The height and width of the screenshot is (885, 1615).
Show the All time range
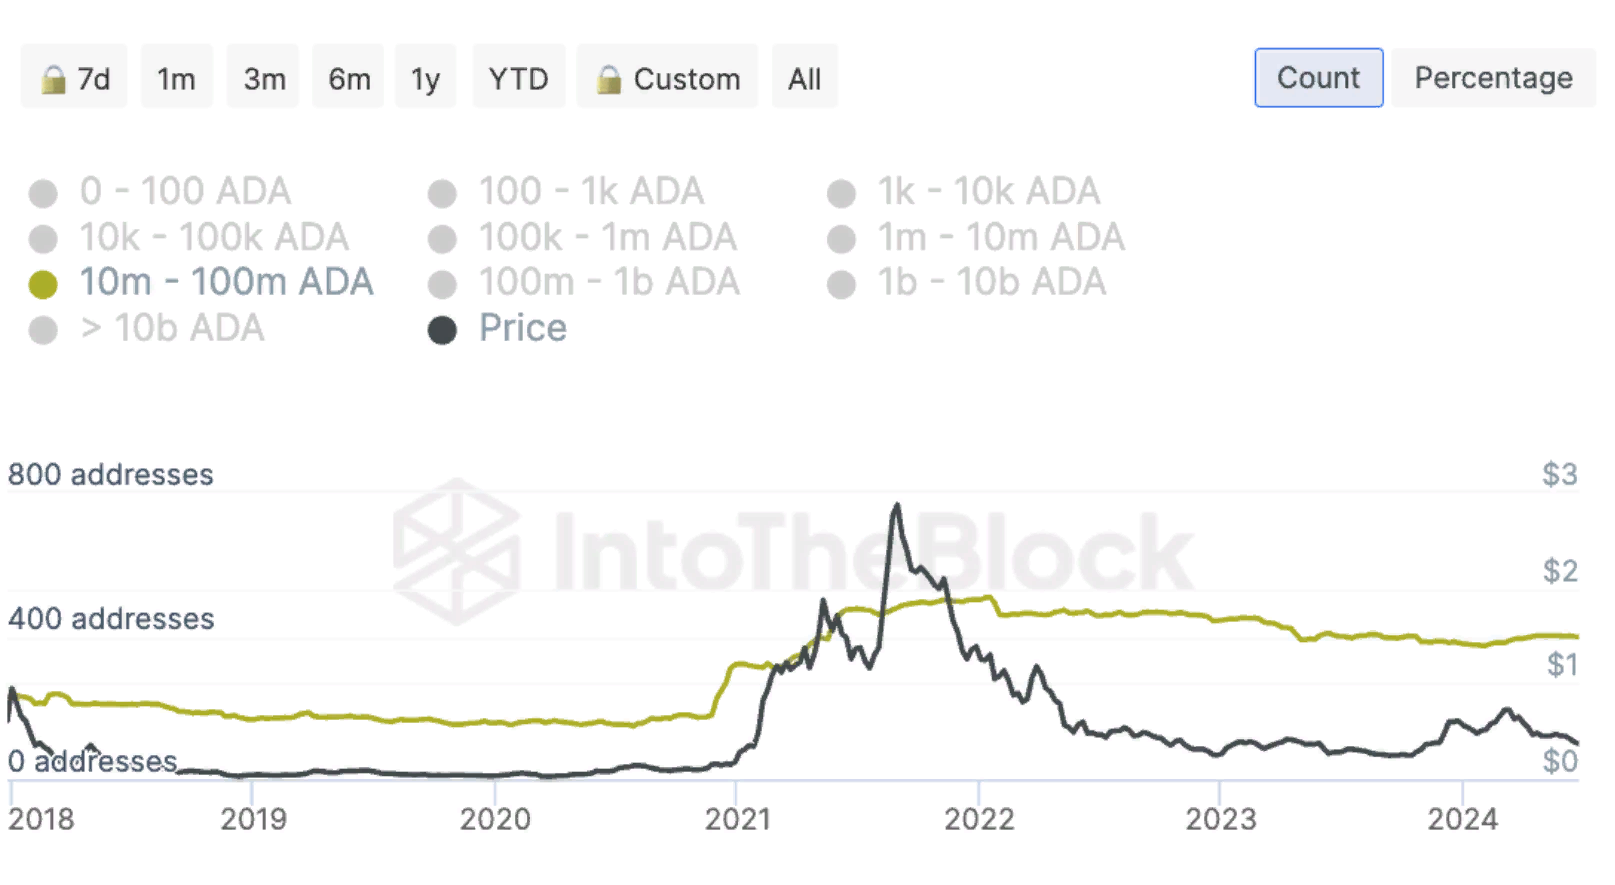[x=804, y=78]
